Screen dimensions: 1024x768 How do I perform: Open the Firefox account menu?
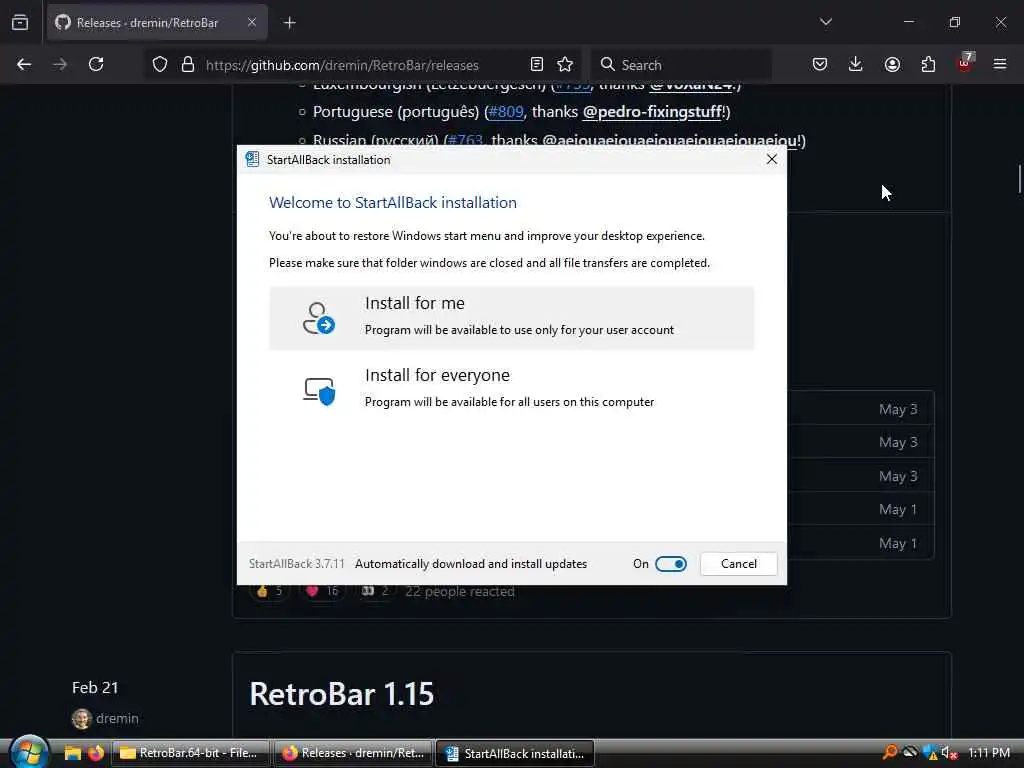click(892, 64)
